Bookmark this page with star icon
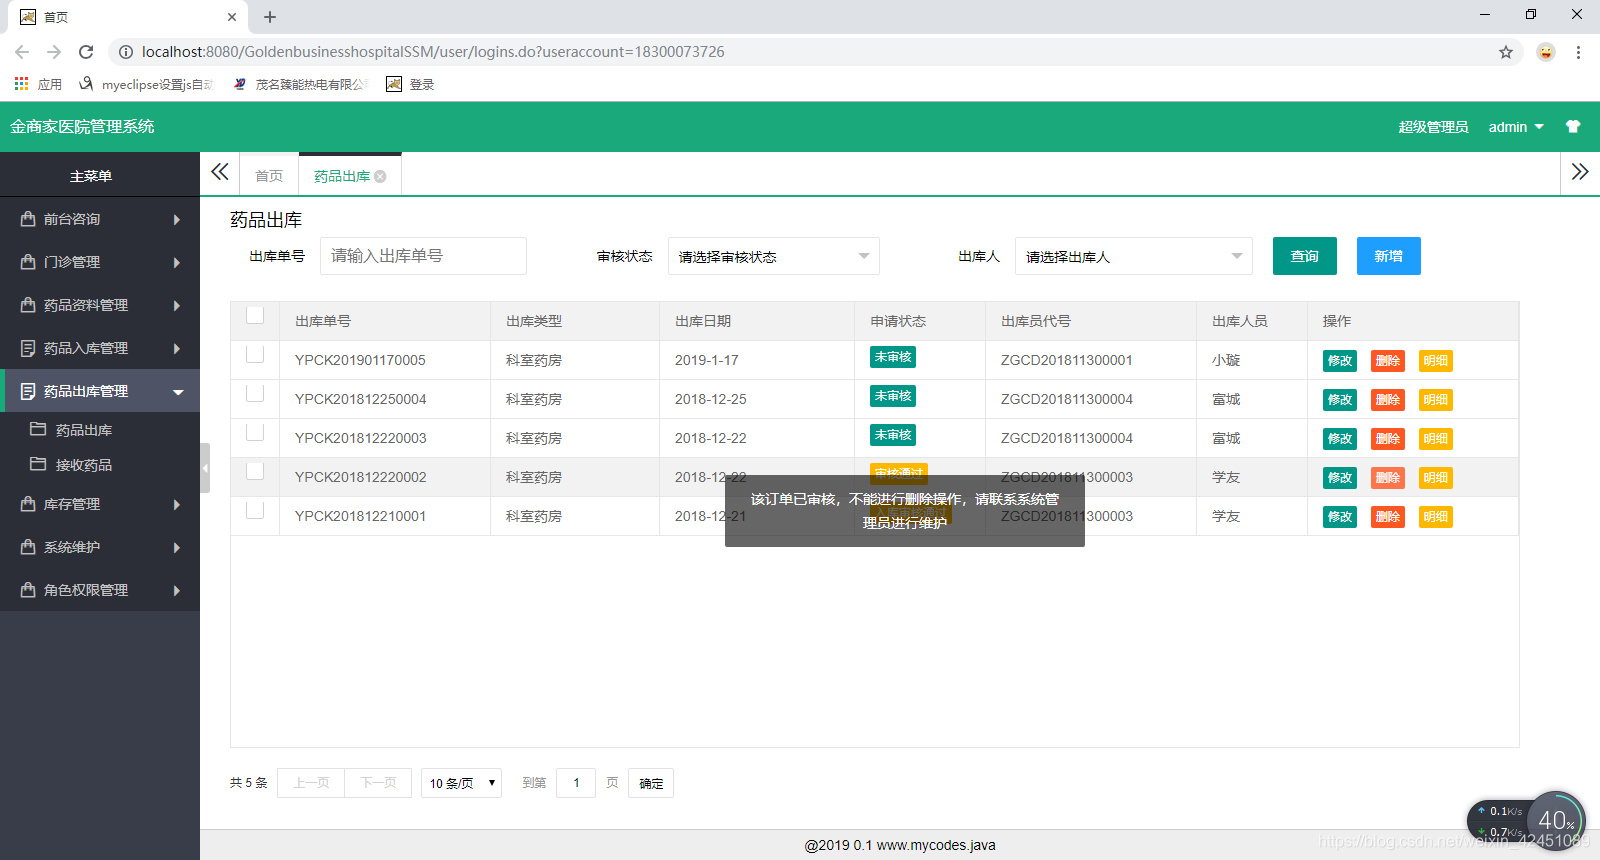Image resolution: width=1600 pixels, height=860 pixels. (1506, 52)
